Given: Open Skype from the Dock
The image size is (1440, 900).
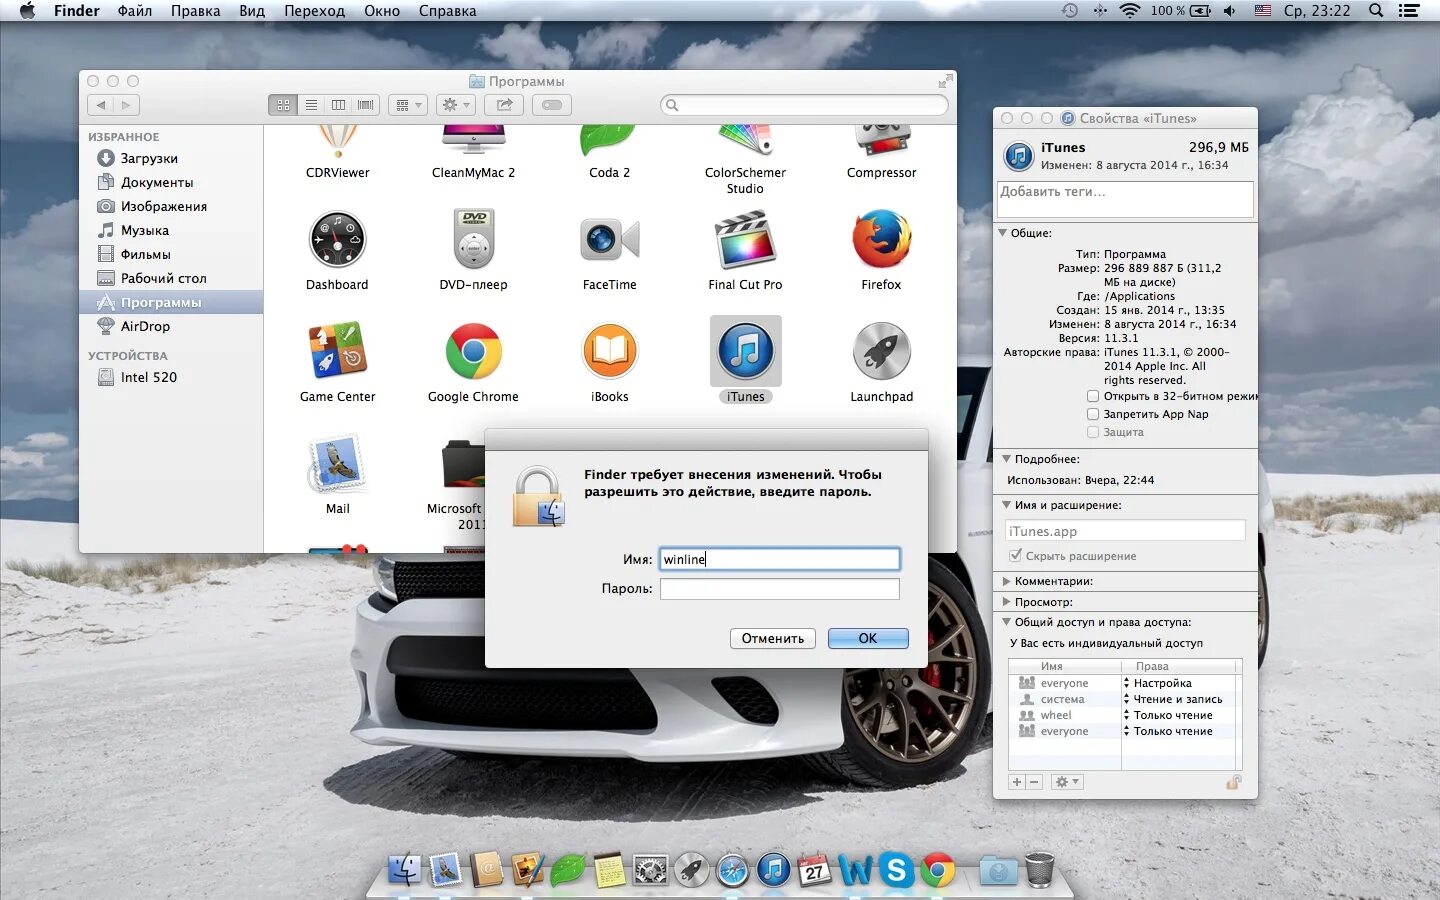Looking at the screenshot, I should pyautogui.click(x=896, y=870).
